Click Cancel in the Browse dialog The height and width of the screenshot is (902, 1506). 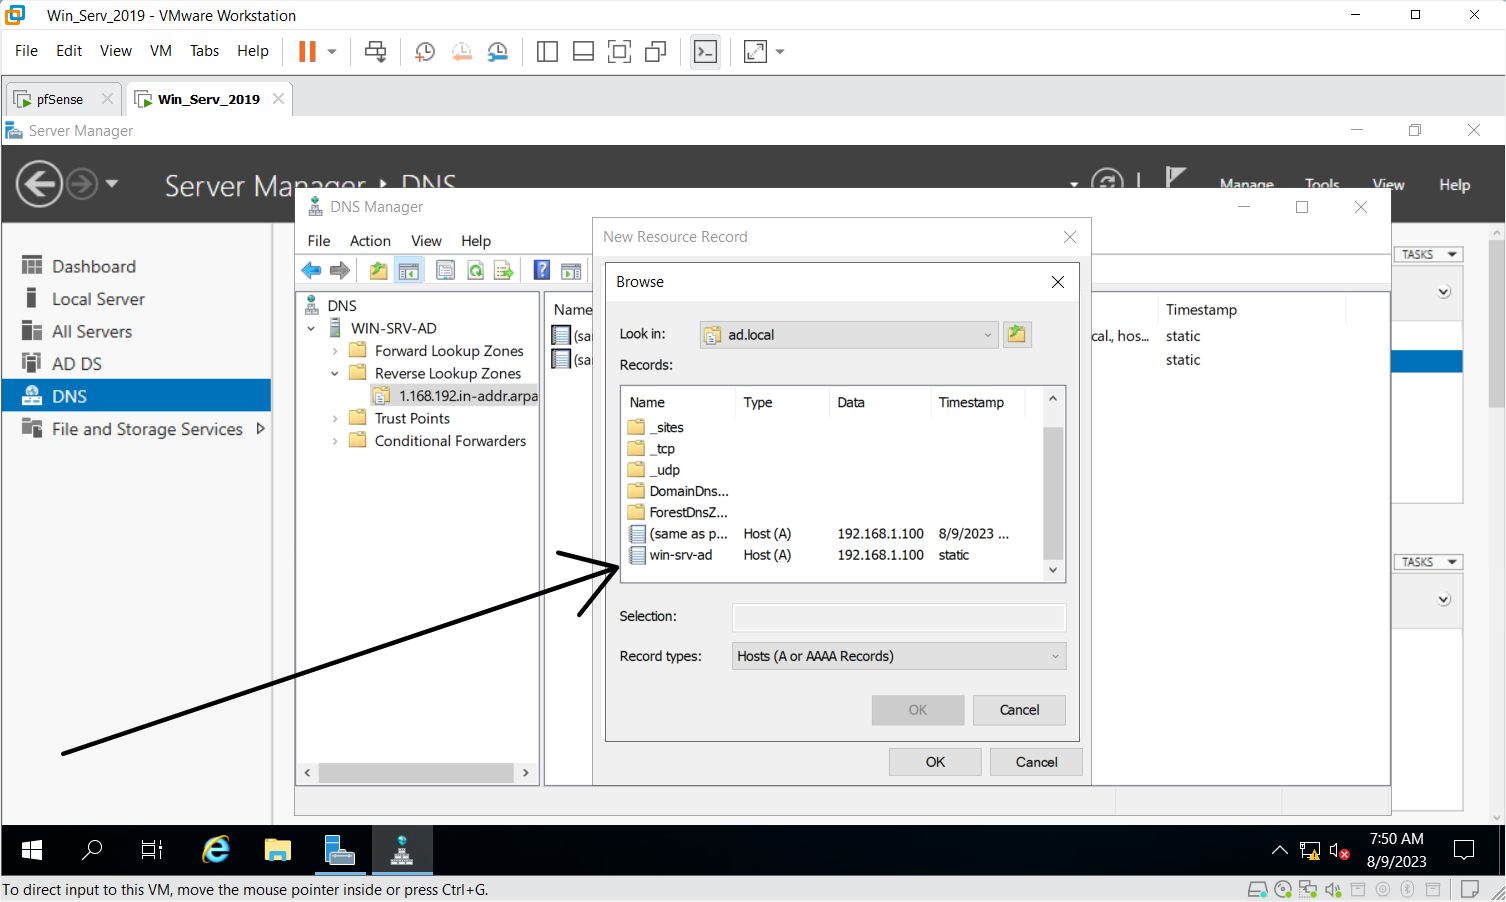pos(1019,710)
